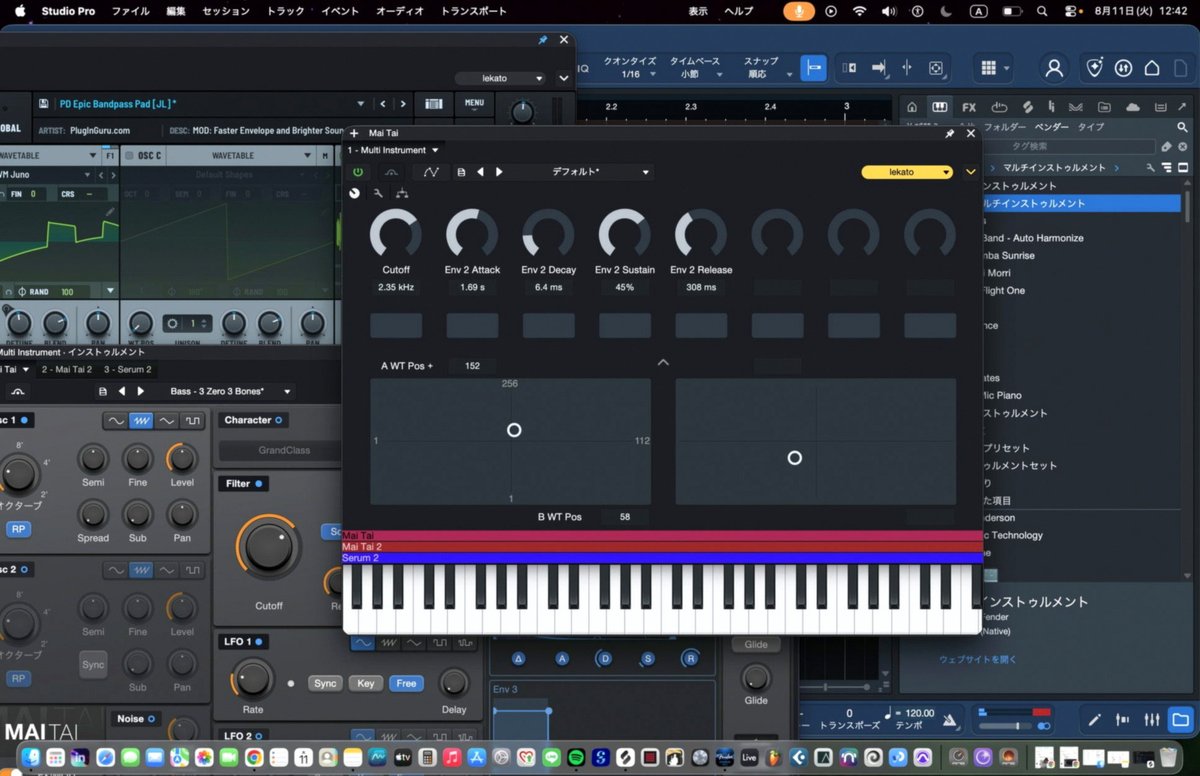The width and height of the screenshot is (1200, 776).
Task: Click the LFO 1 Free button
Action: point(406,683)
